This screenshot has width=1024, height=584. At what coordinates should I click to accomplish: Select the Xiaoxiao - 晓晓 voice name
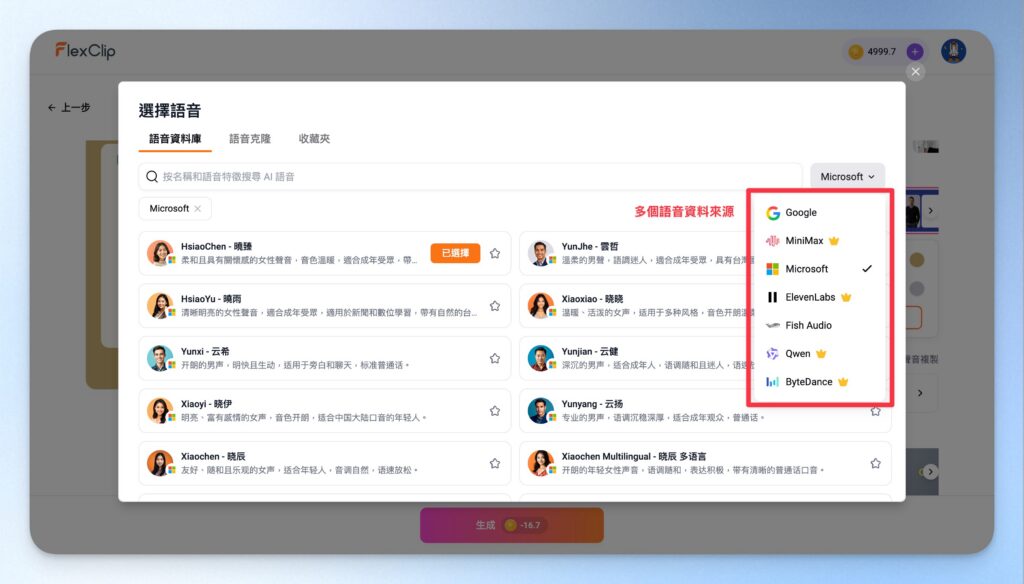point(592,299)
